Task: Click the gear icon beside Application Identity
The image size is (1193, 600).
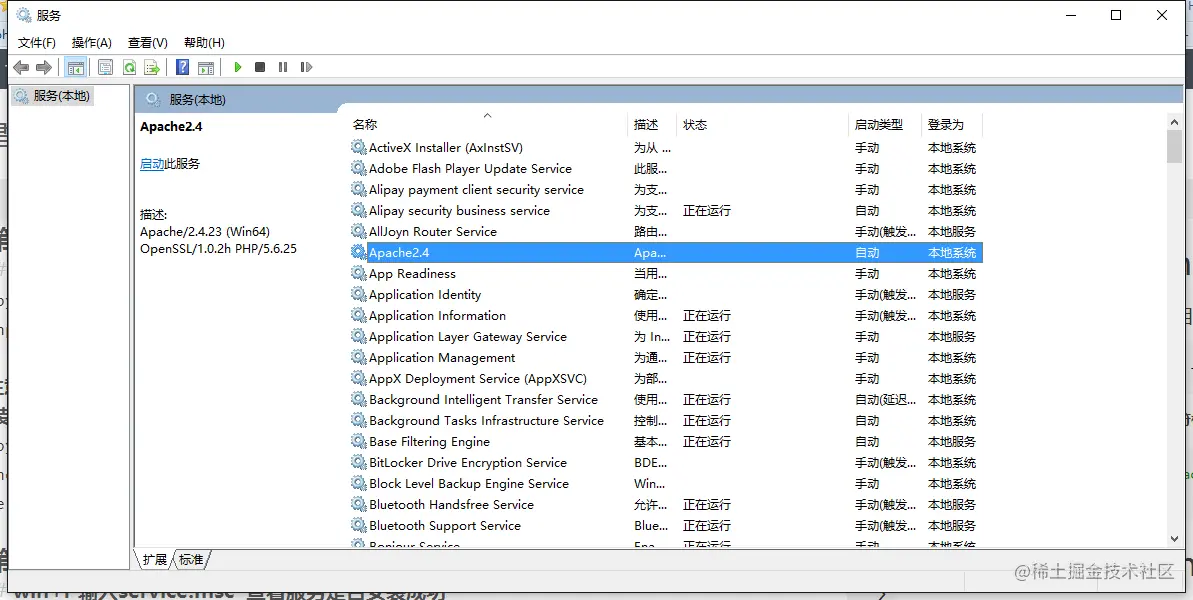Action: point(358,295)
